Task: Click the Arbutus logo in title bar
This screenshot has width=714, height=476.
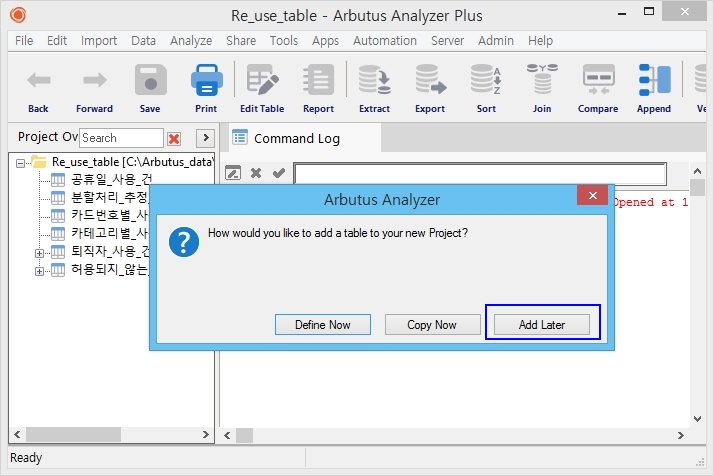Action: tap(18, 15)
